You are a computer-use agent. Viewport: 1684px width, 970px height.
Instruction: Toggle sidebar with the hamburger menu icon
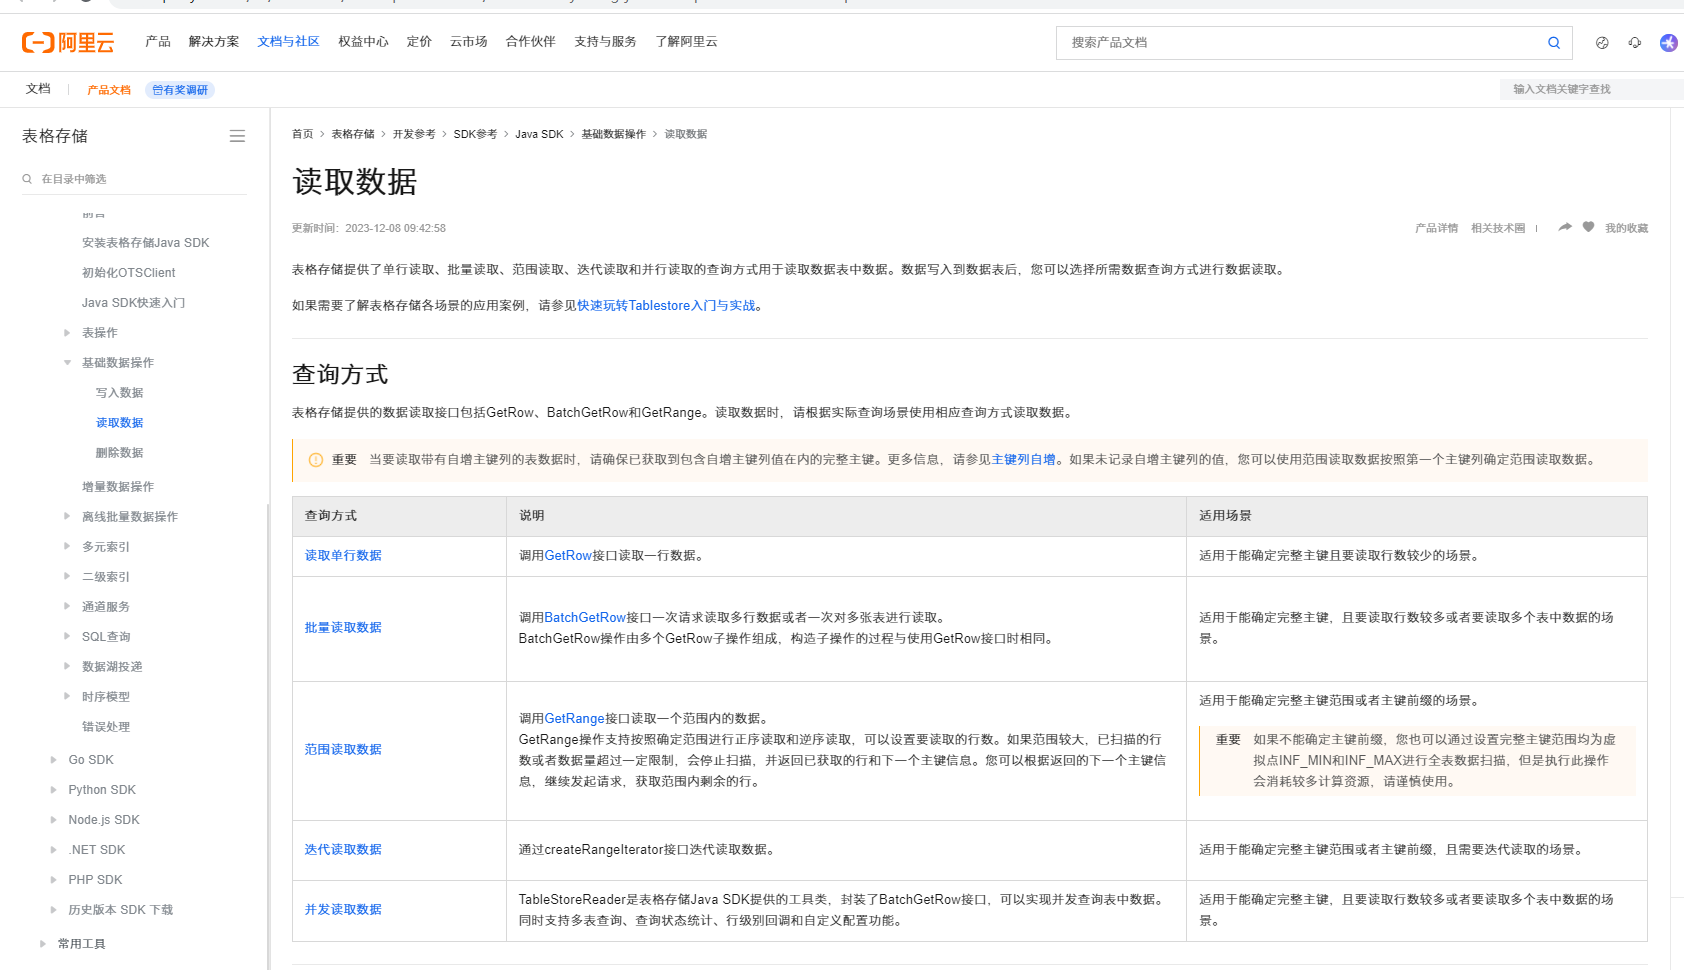click(x=237, y=136)
